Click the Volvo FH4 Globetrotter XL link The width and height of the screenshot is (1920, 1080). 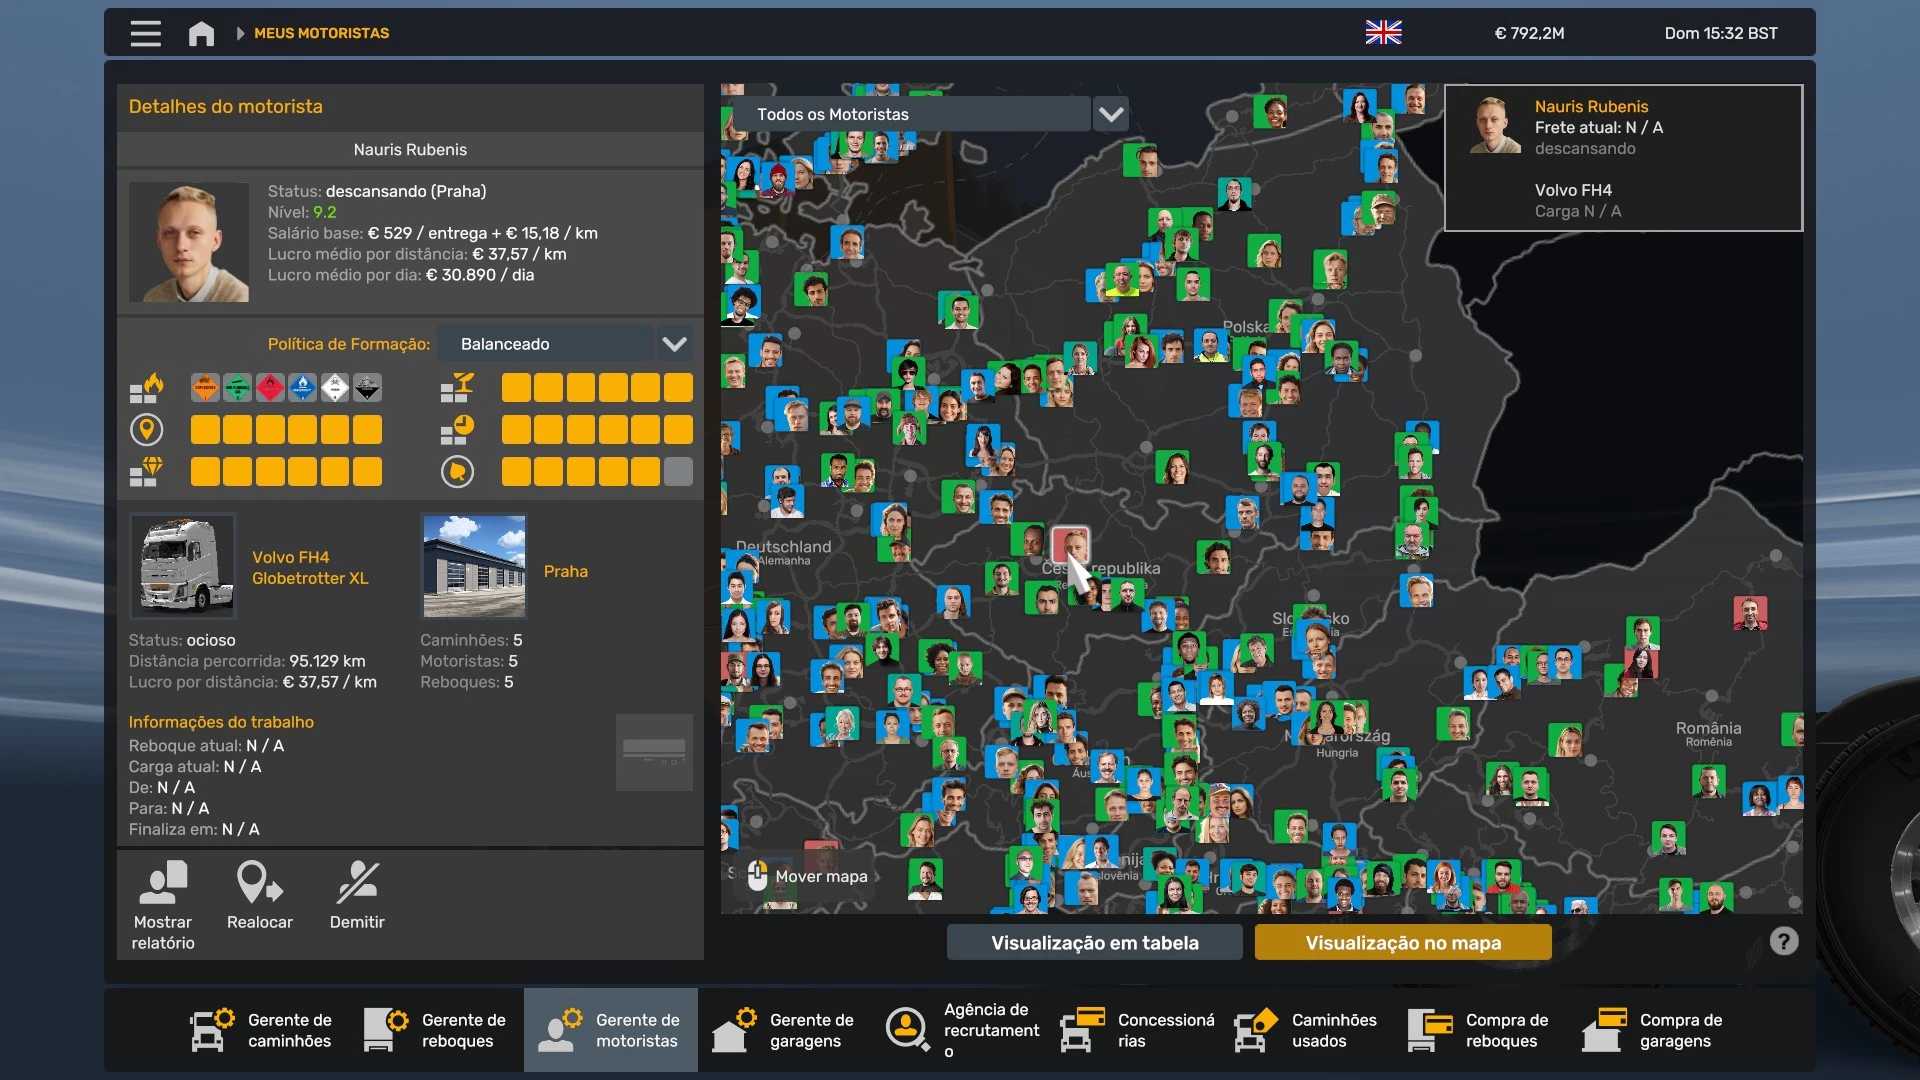(310, 567)
